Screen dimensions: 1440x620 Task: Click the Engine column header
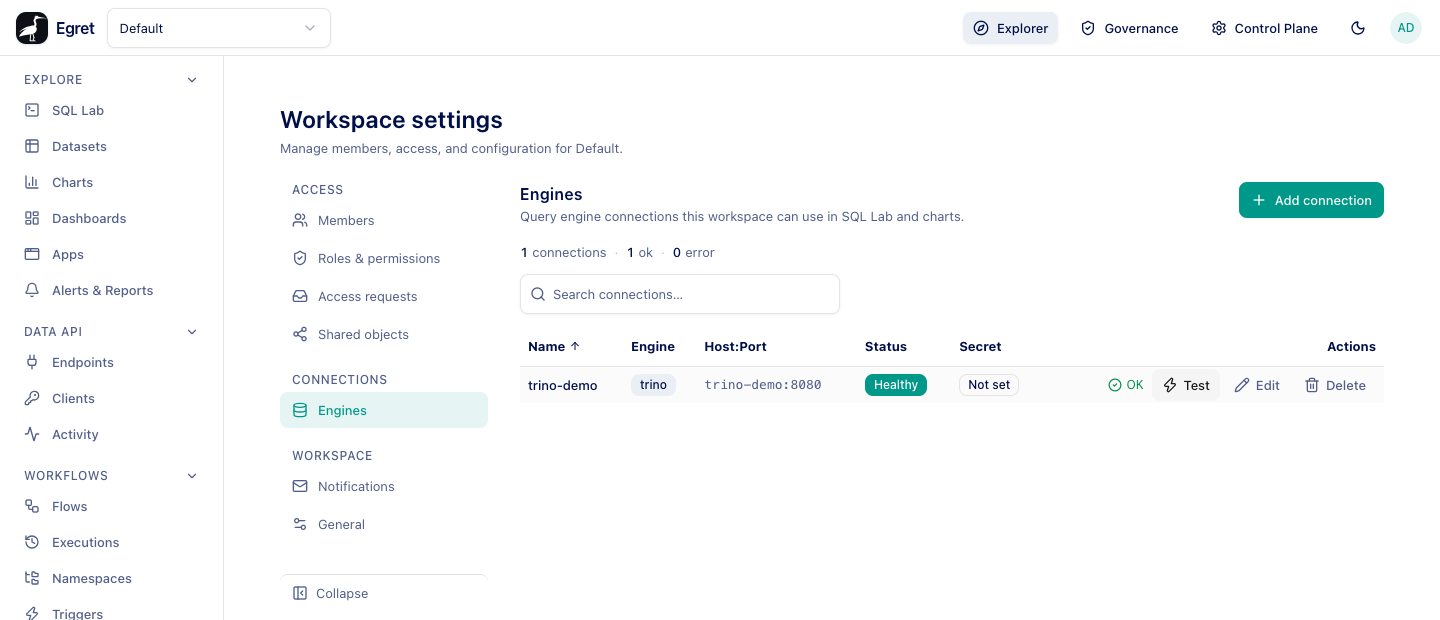653,346
